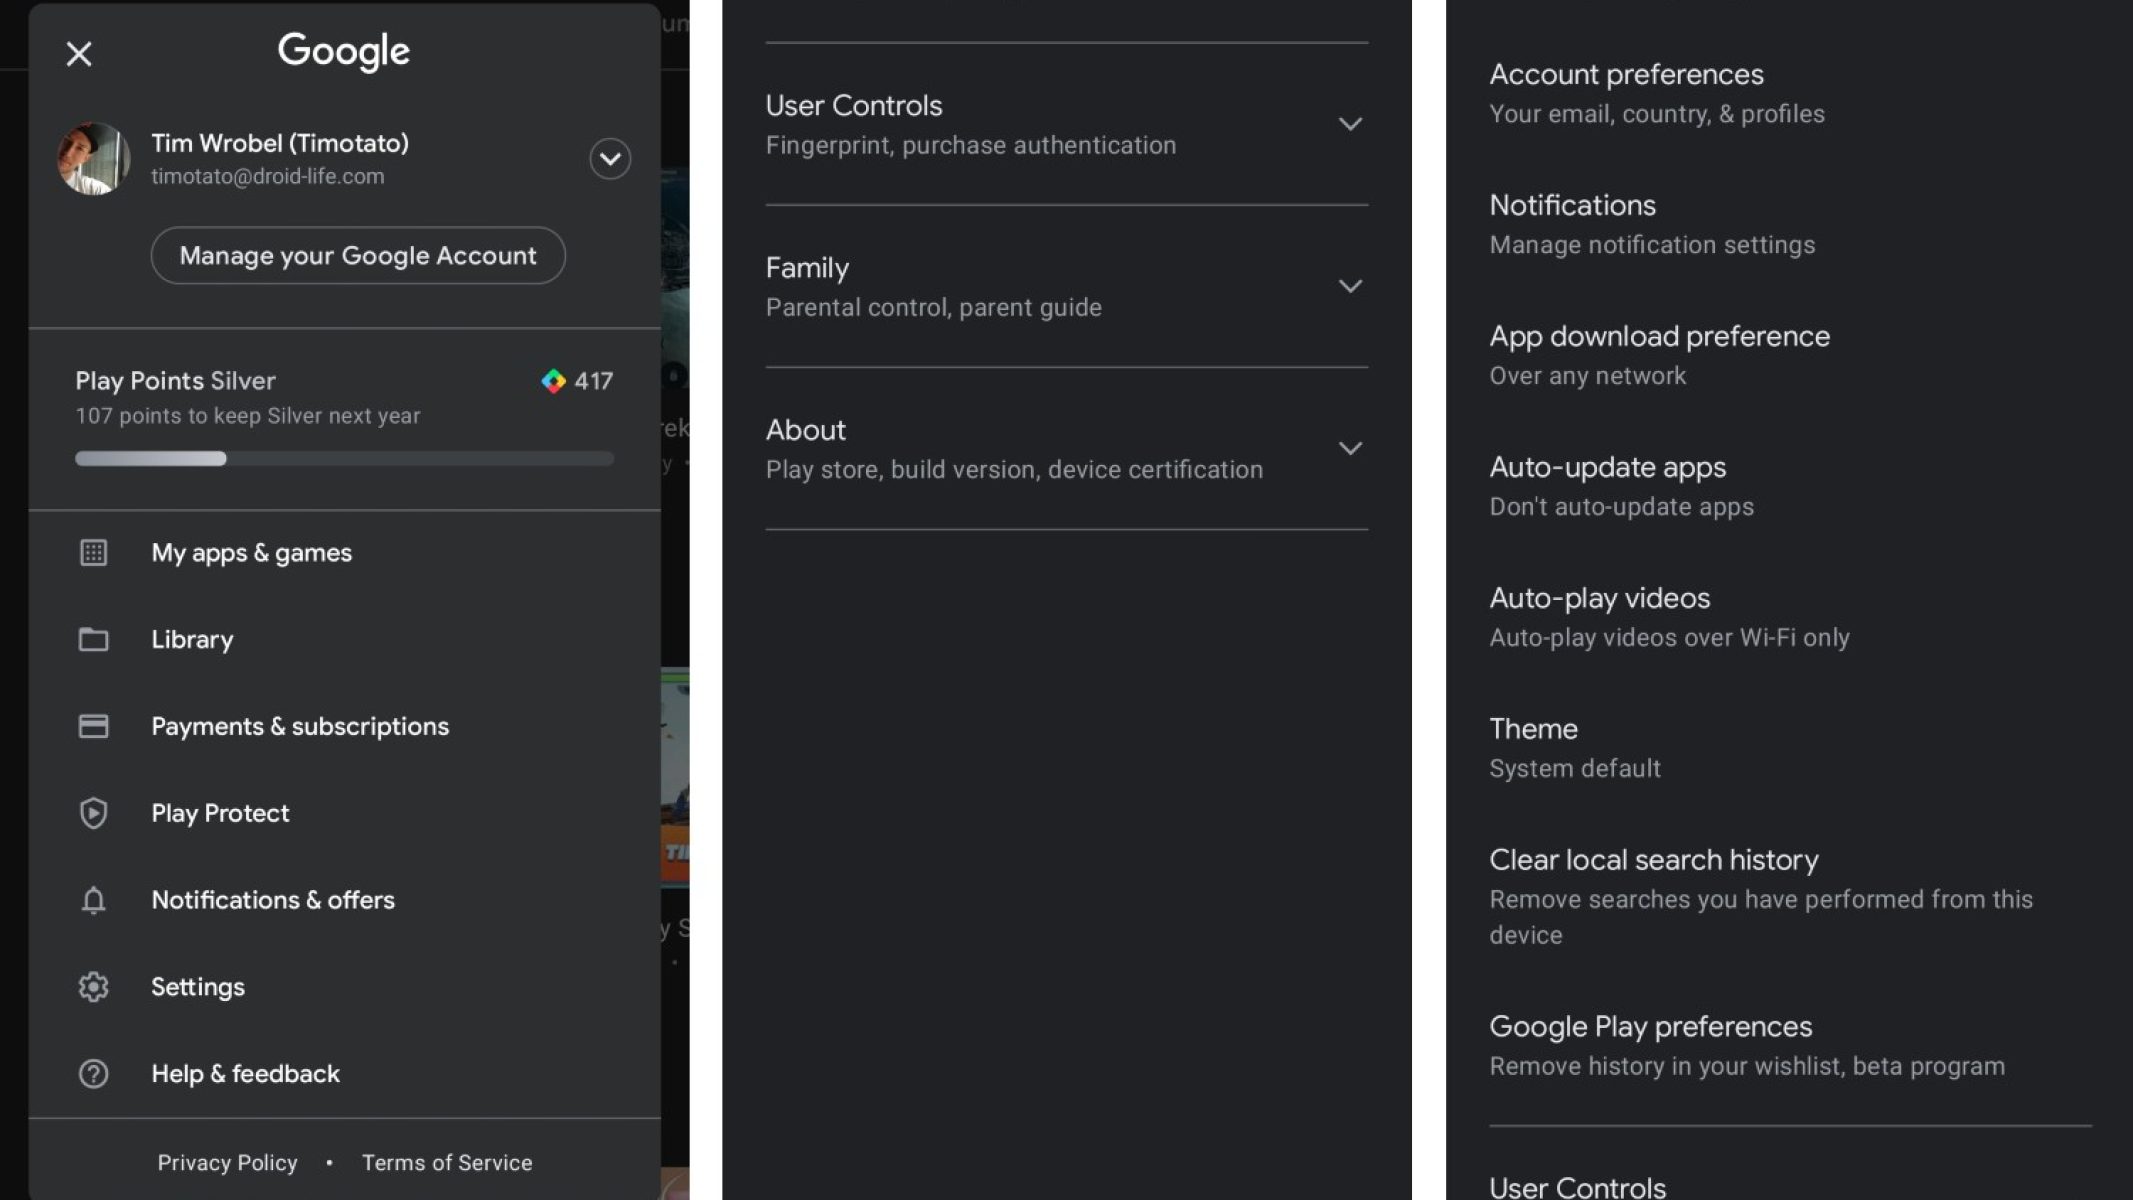This screenshot has width=2133, height=1200.
Task: Click the Payments & subscriptions card icon
Action: coord(93,726)
